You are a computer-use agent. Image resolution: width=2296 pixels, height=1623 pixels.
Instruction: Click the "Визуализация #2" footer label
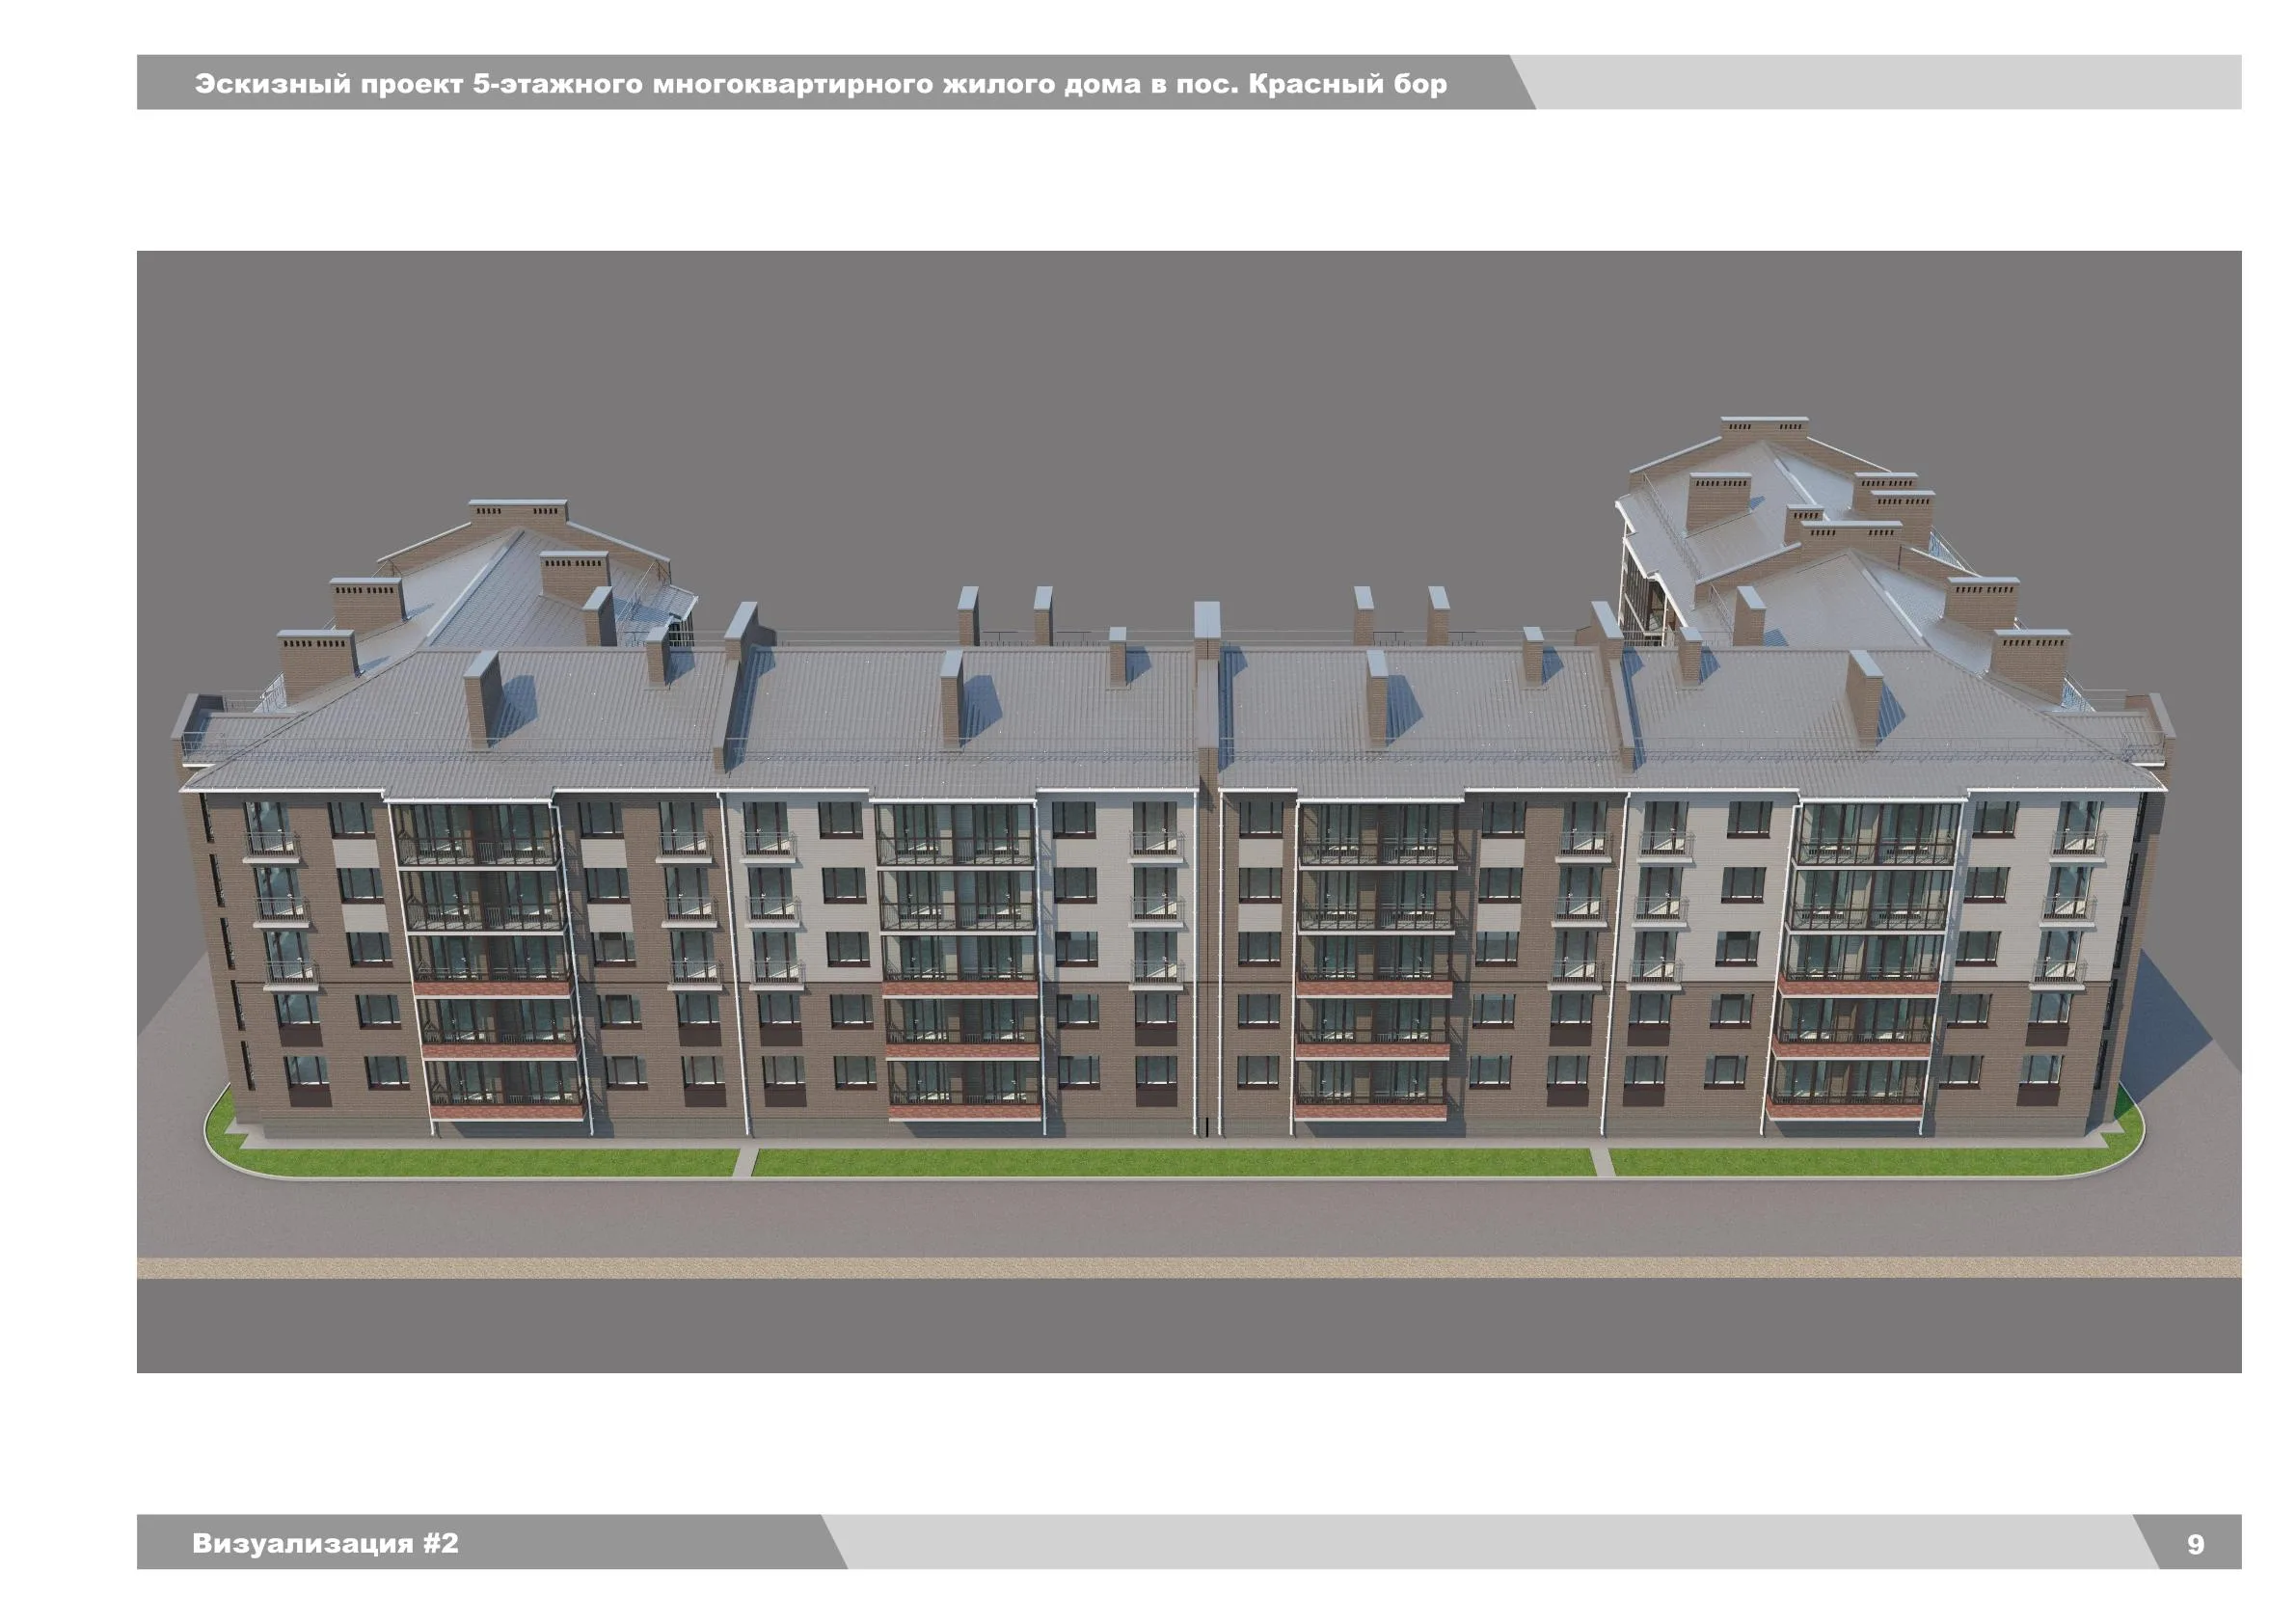[325, 1543]
